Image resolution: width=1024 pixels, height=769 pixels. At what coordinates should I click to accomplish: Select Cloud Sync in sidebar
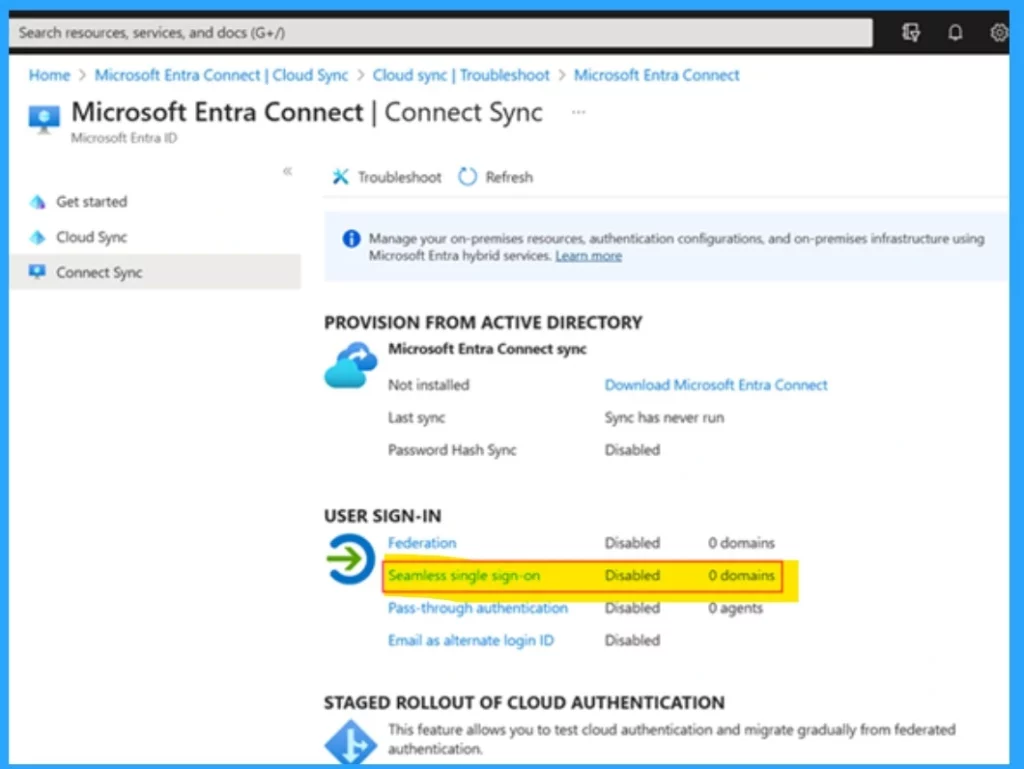[155, 237]
